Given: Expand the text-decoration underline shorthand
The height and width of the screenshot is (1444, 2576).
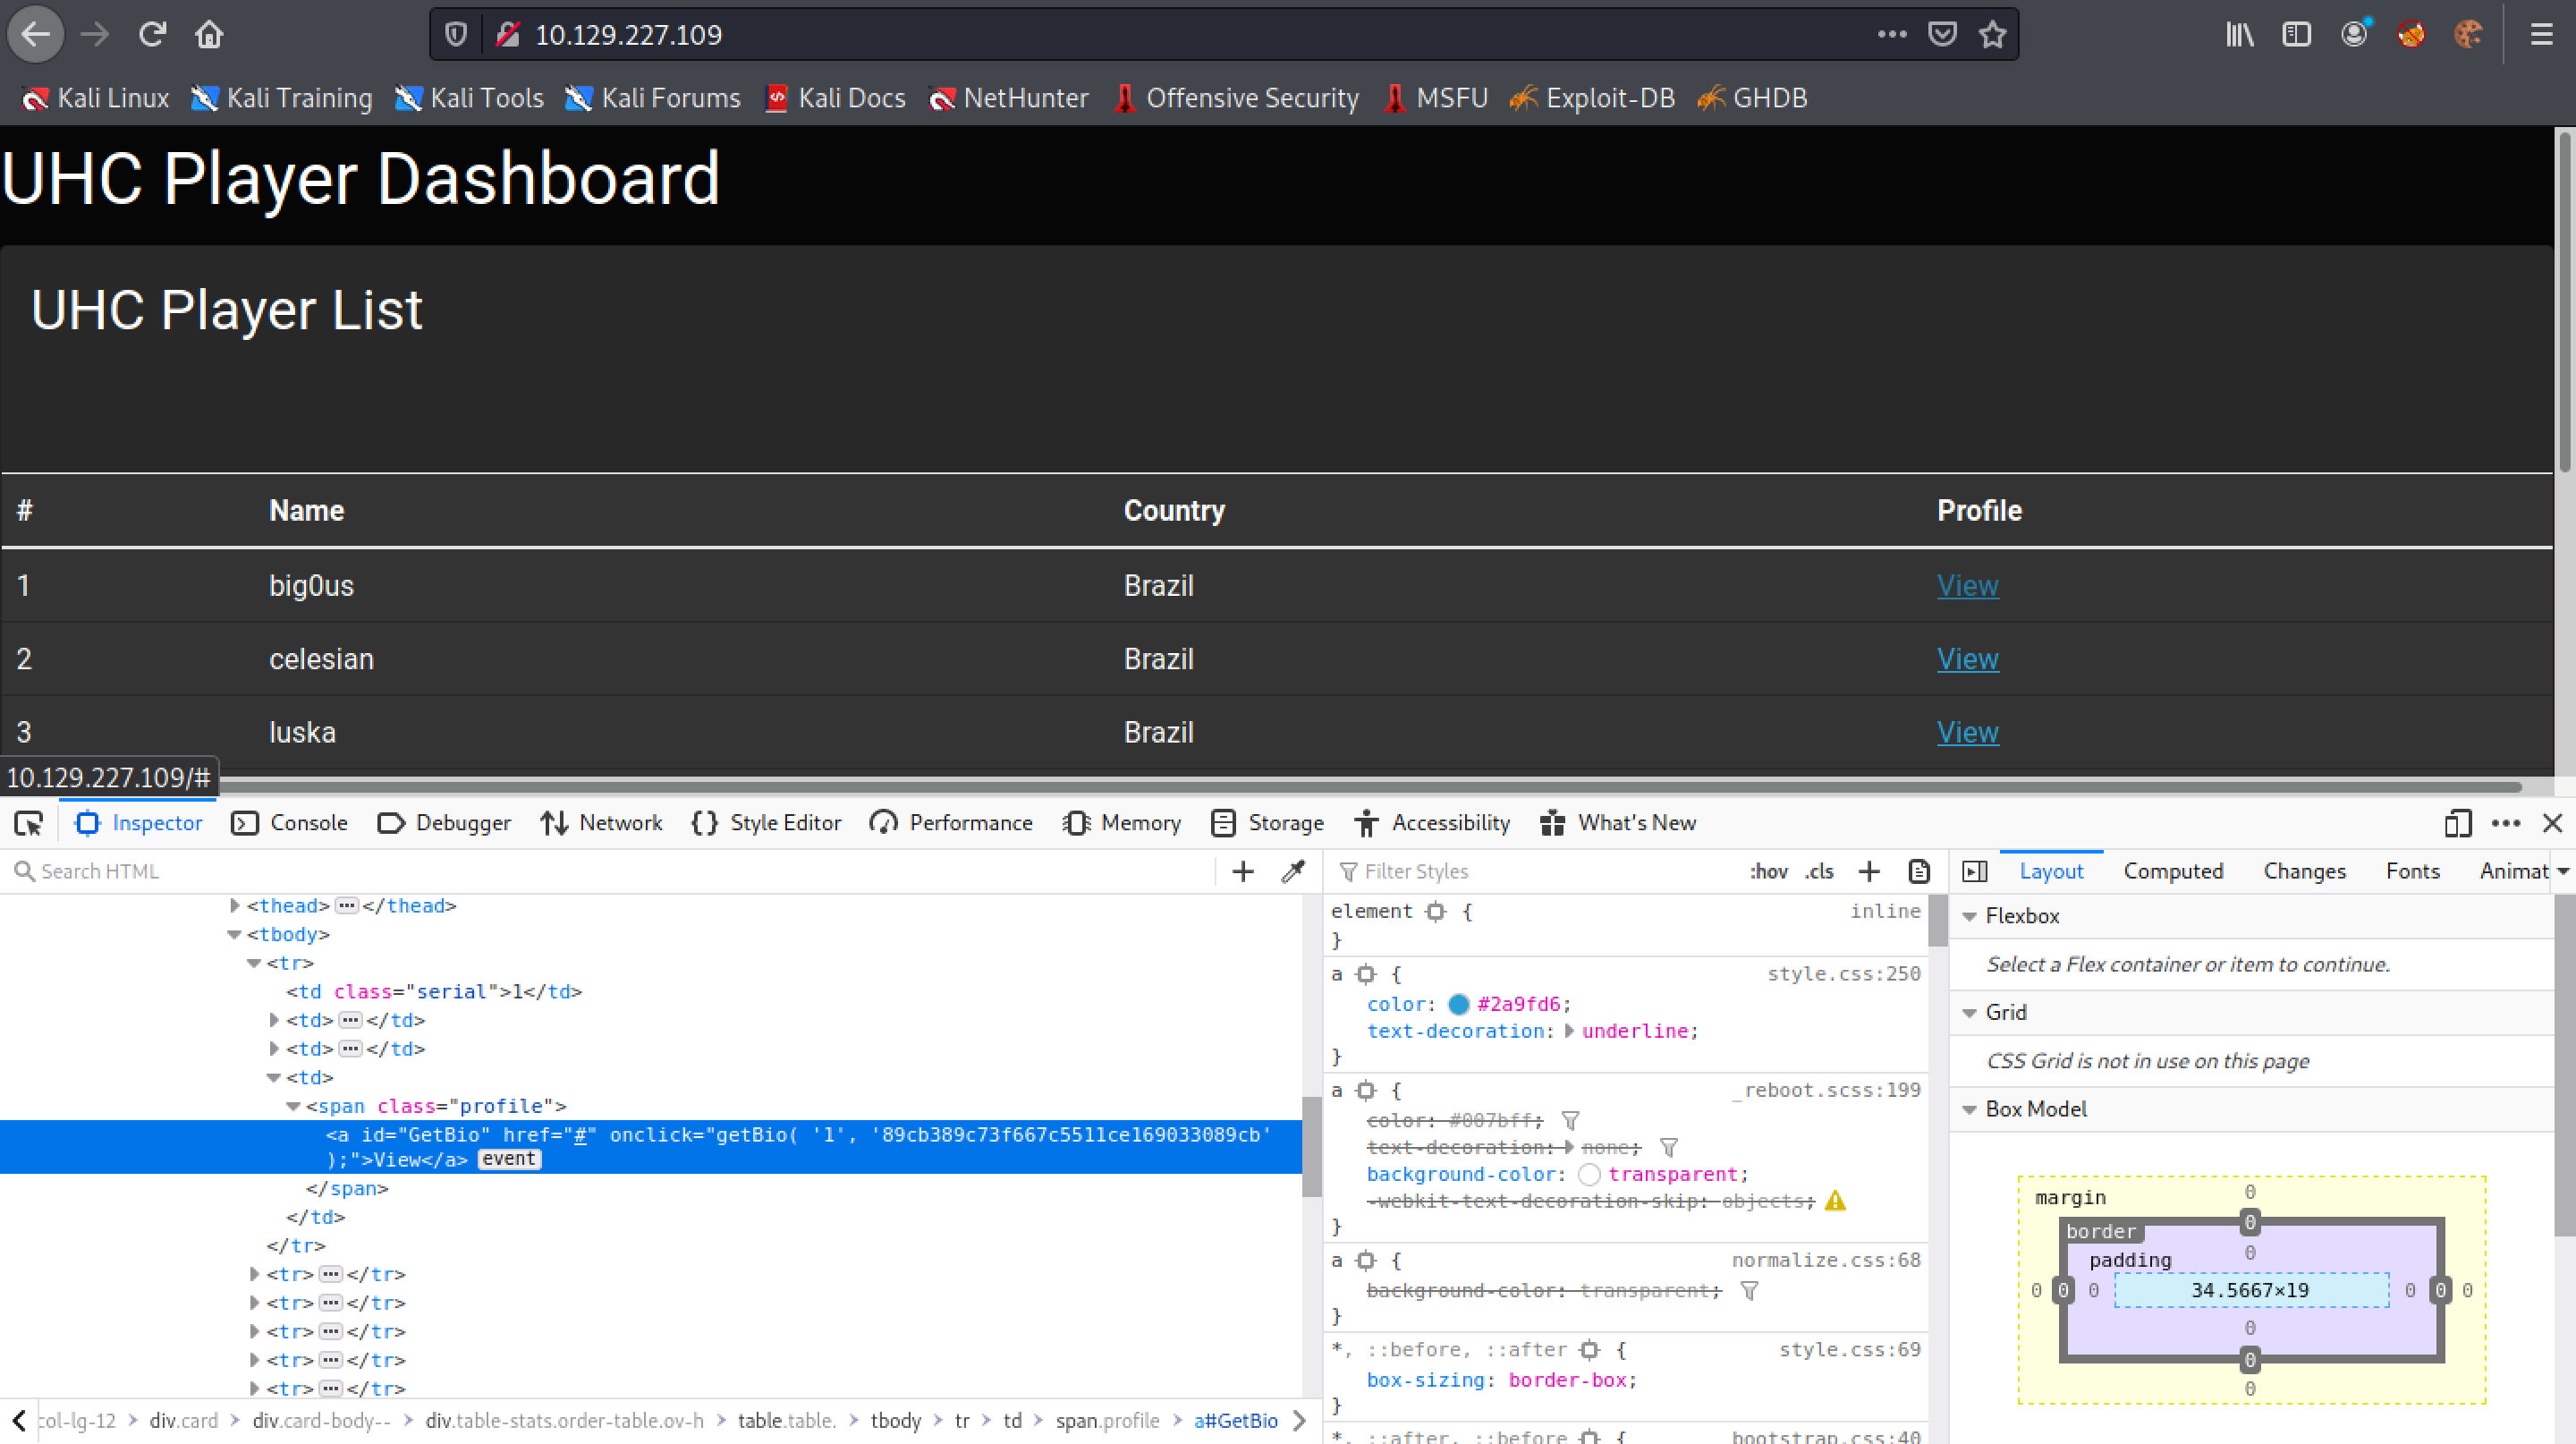Looking at the screenshot, I should click(1568, 1032).
